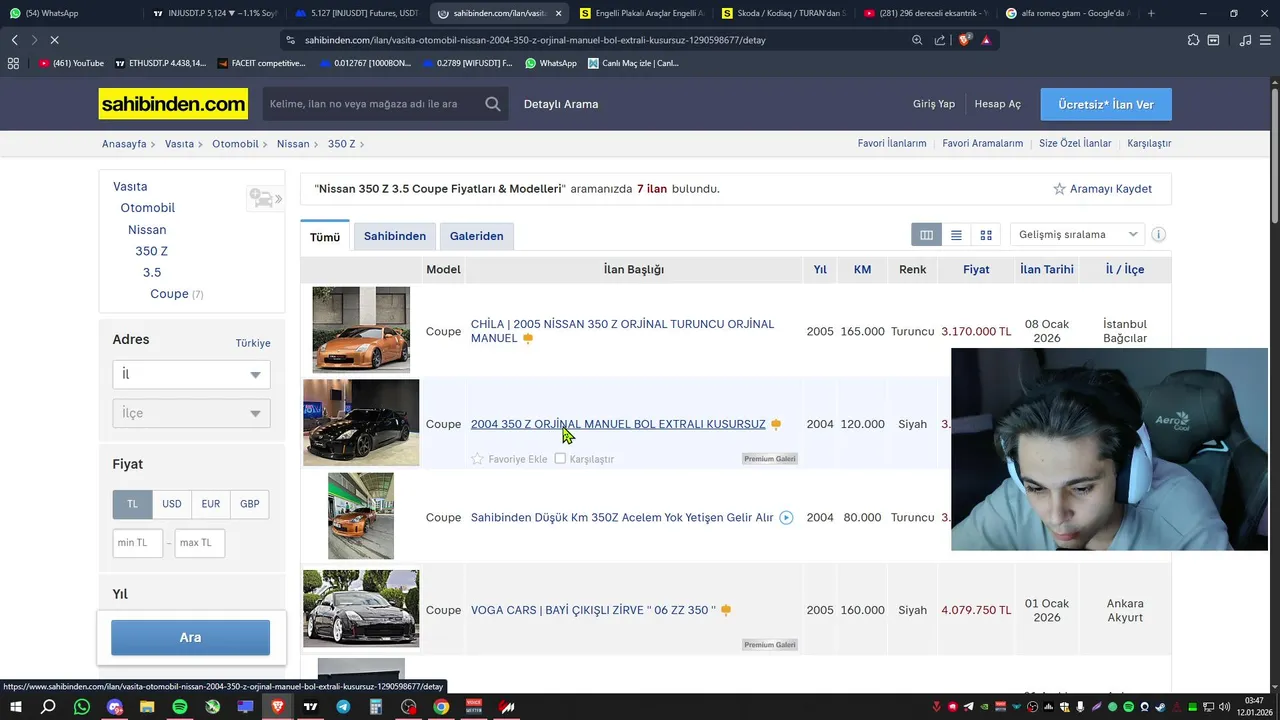Check the Karşılaştır box on 2004 350 Z listing
The image size is (1280, 720).
click(560, 459)
